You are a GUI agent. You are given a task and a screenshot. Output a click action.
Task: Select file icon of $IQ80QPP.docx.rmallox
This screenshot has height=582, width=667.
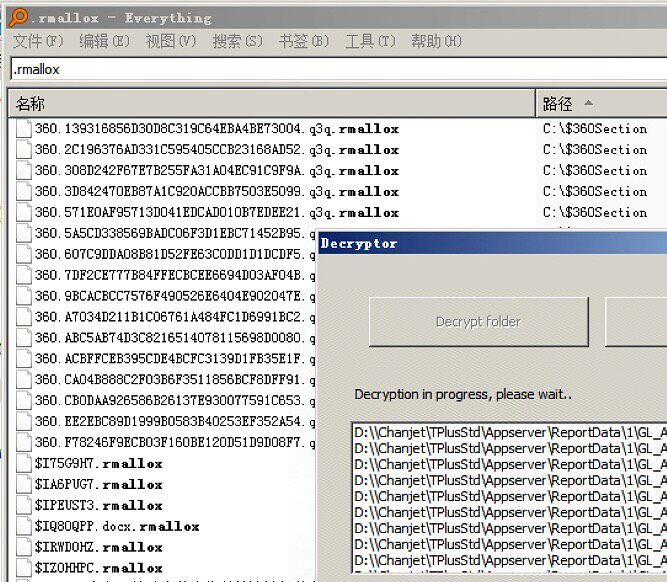[24, 526]
